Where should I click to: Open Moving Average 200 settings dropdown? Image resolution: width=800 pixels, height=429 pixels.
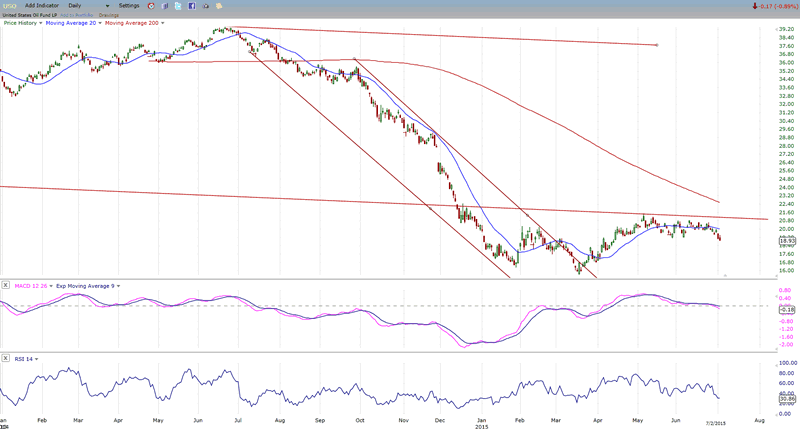pyautogui.click(x=163, y=23)
